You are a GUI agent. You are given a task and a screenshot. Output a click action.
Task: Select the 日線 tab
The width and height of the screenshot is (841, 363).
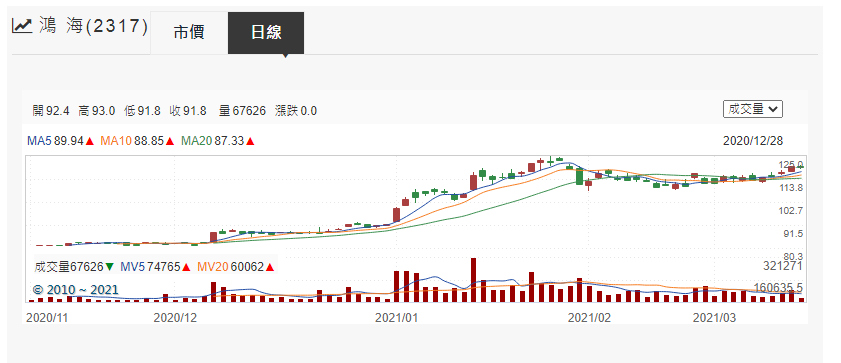click(266, 33)
